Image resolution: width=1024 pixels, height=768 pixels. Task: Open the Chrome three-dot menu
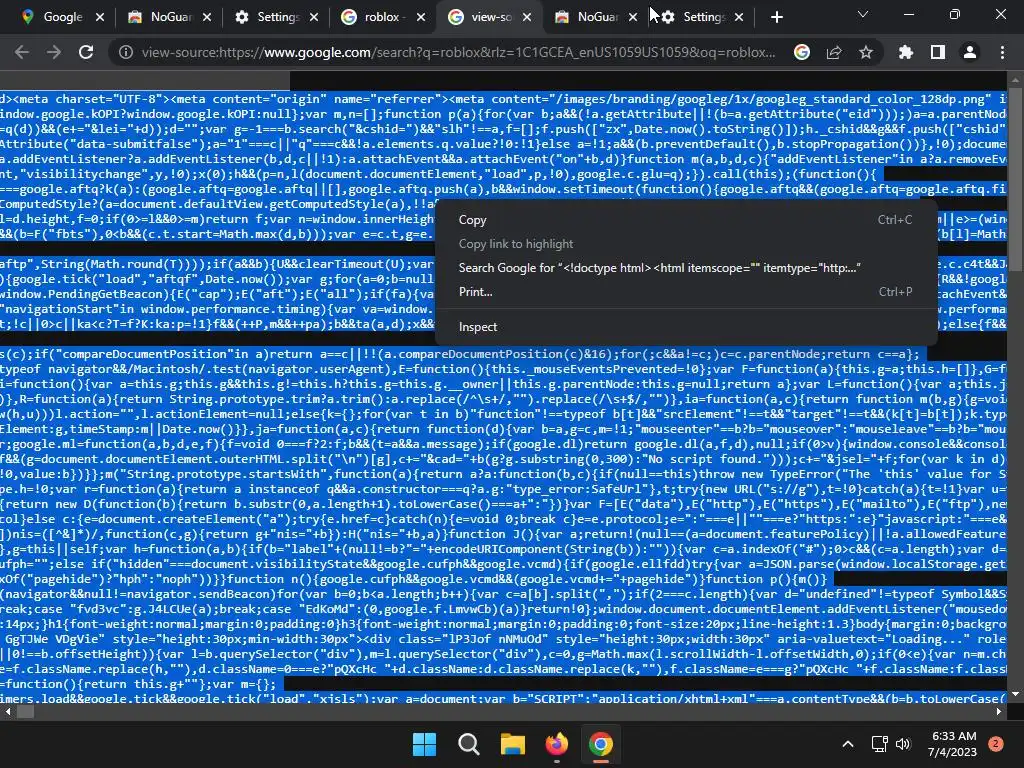click(x=1002, y=52)
